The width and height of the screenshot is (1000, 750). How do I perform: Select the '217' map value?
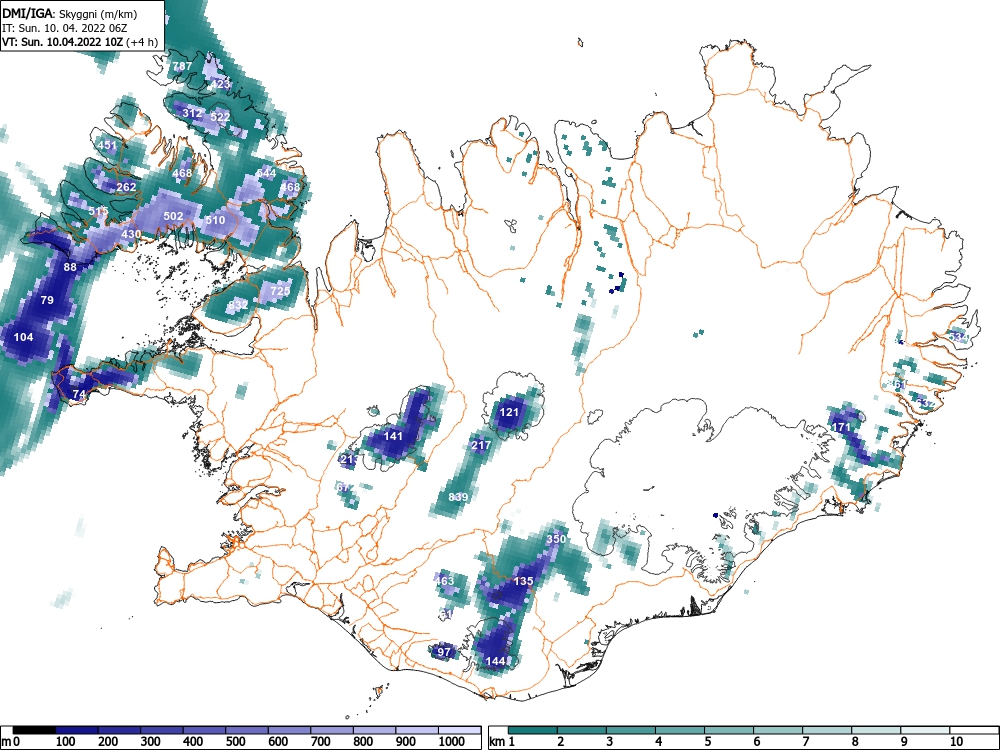481,445
